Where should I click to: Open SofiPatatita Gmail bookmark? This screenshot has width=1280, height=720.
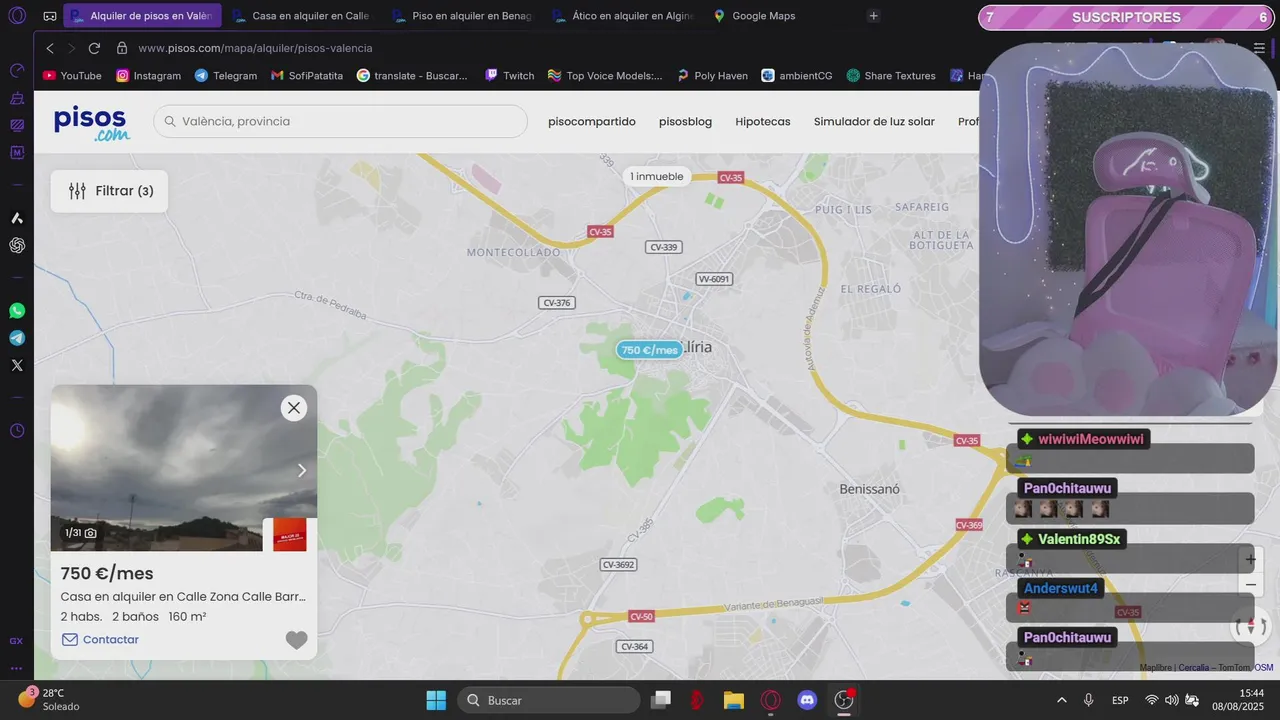point(307,76)
